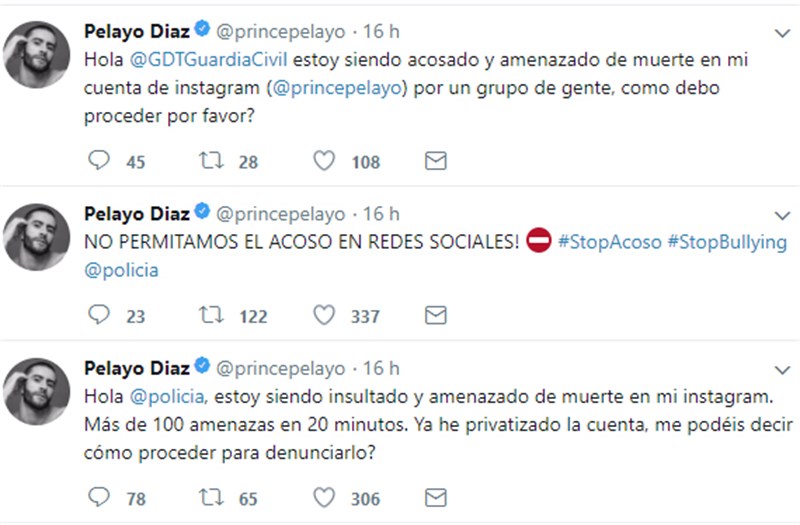Retweet the tweet with 122 retweets
The height and width of the screenshot is (525, 800).
211,315
